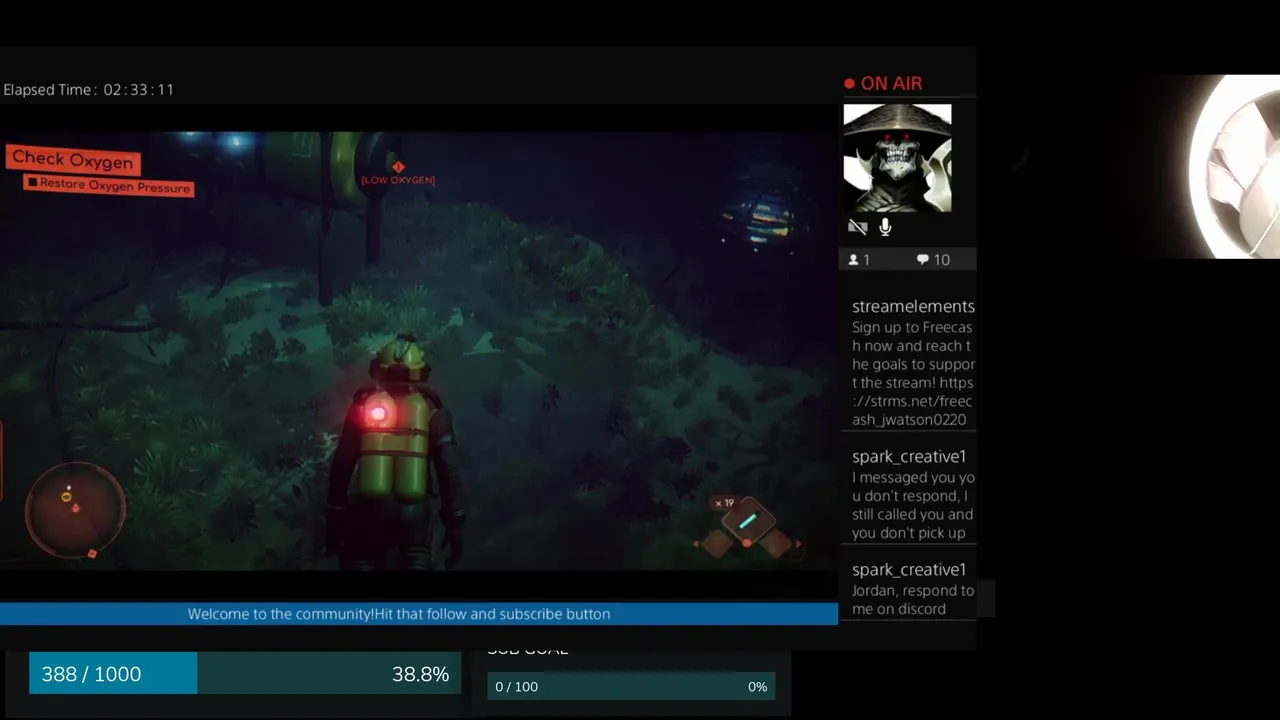Click the streamer skull avatar thumbnail

pos(897,158)
